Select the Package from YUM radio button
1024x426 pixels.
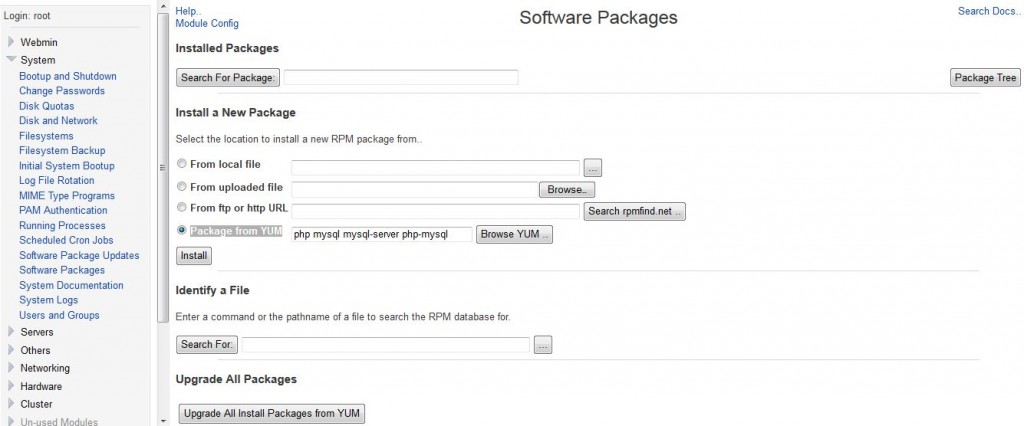click(181, 231)
